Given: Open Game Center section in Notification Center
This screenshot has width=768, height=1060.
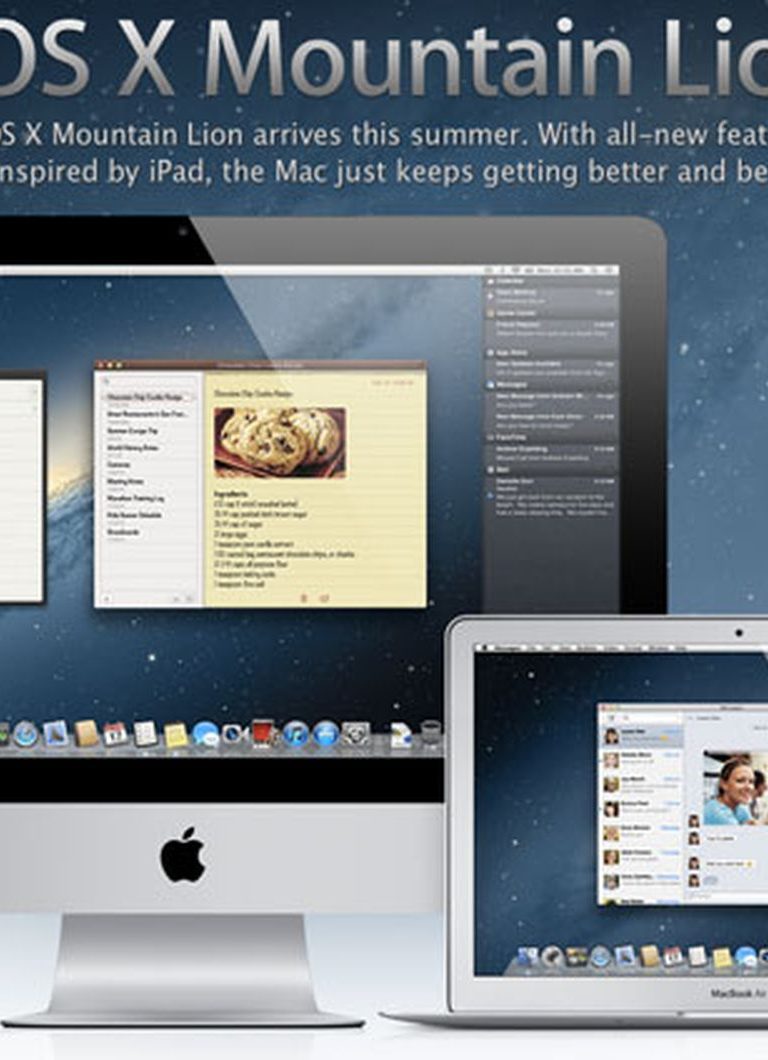Looking at the screenshot, I should pos(551,313).
